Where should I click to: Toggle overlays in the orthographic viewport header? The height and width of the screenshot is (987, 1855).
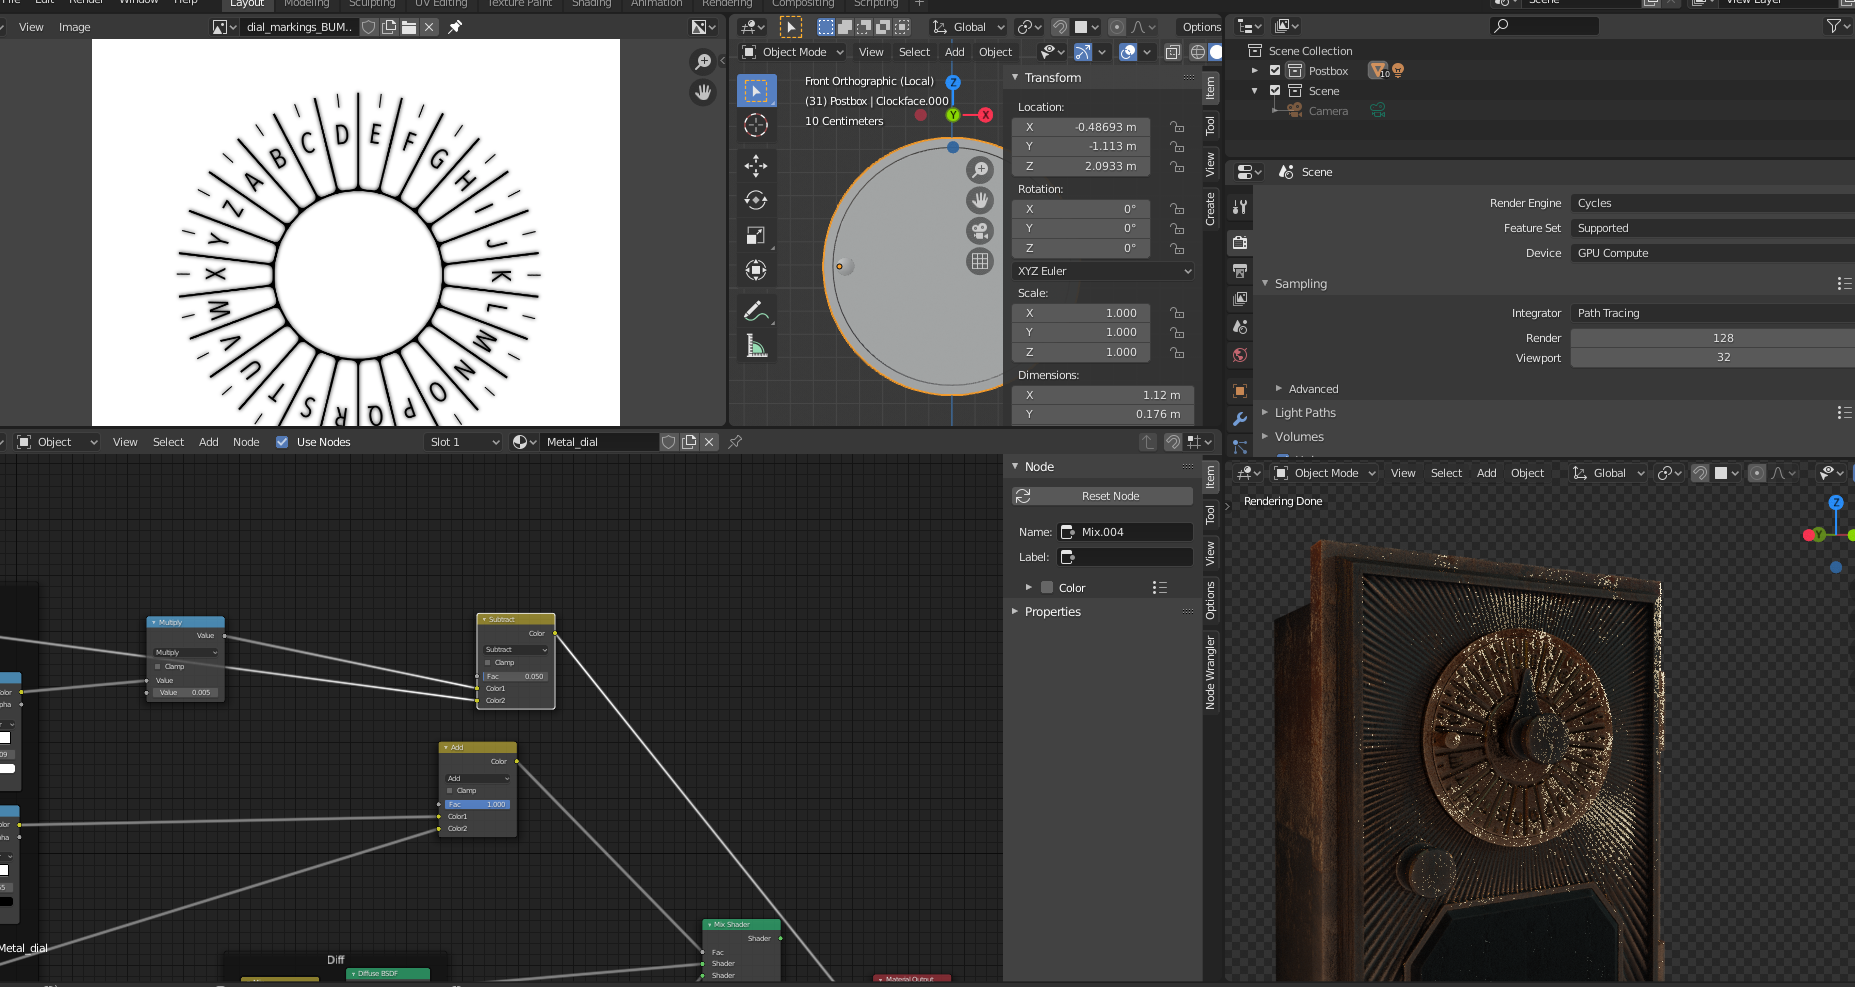pos(1128,52)
